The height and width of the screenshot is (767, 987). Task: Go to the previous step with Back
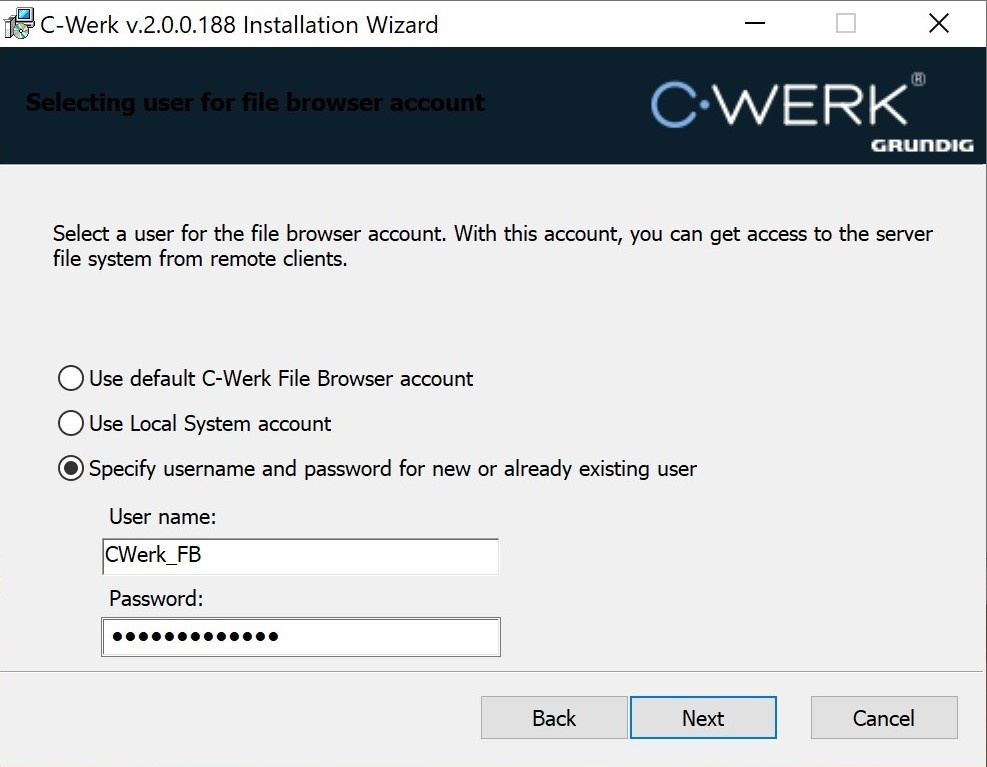pyautogui.click(x=554, y=718)
